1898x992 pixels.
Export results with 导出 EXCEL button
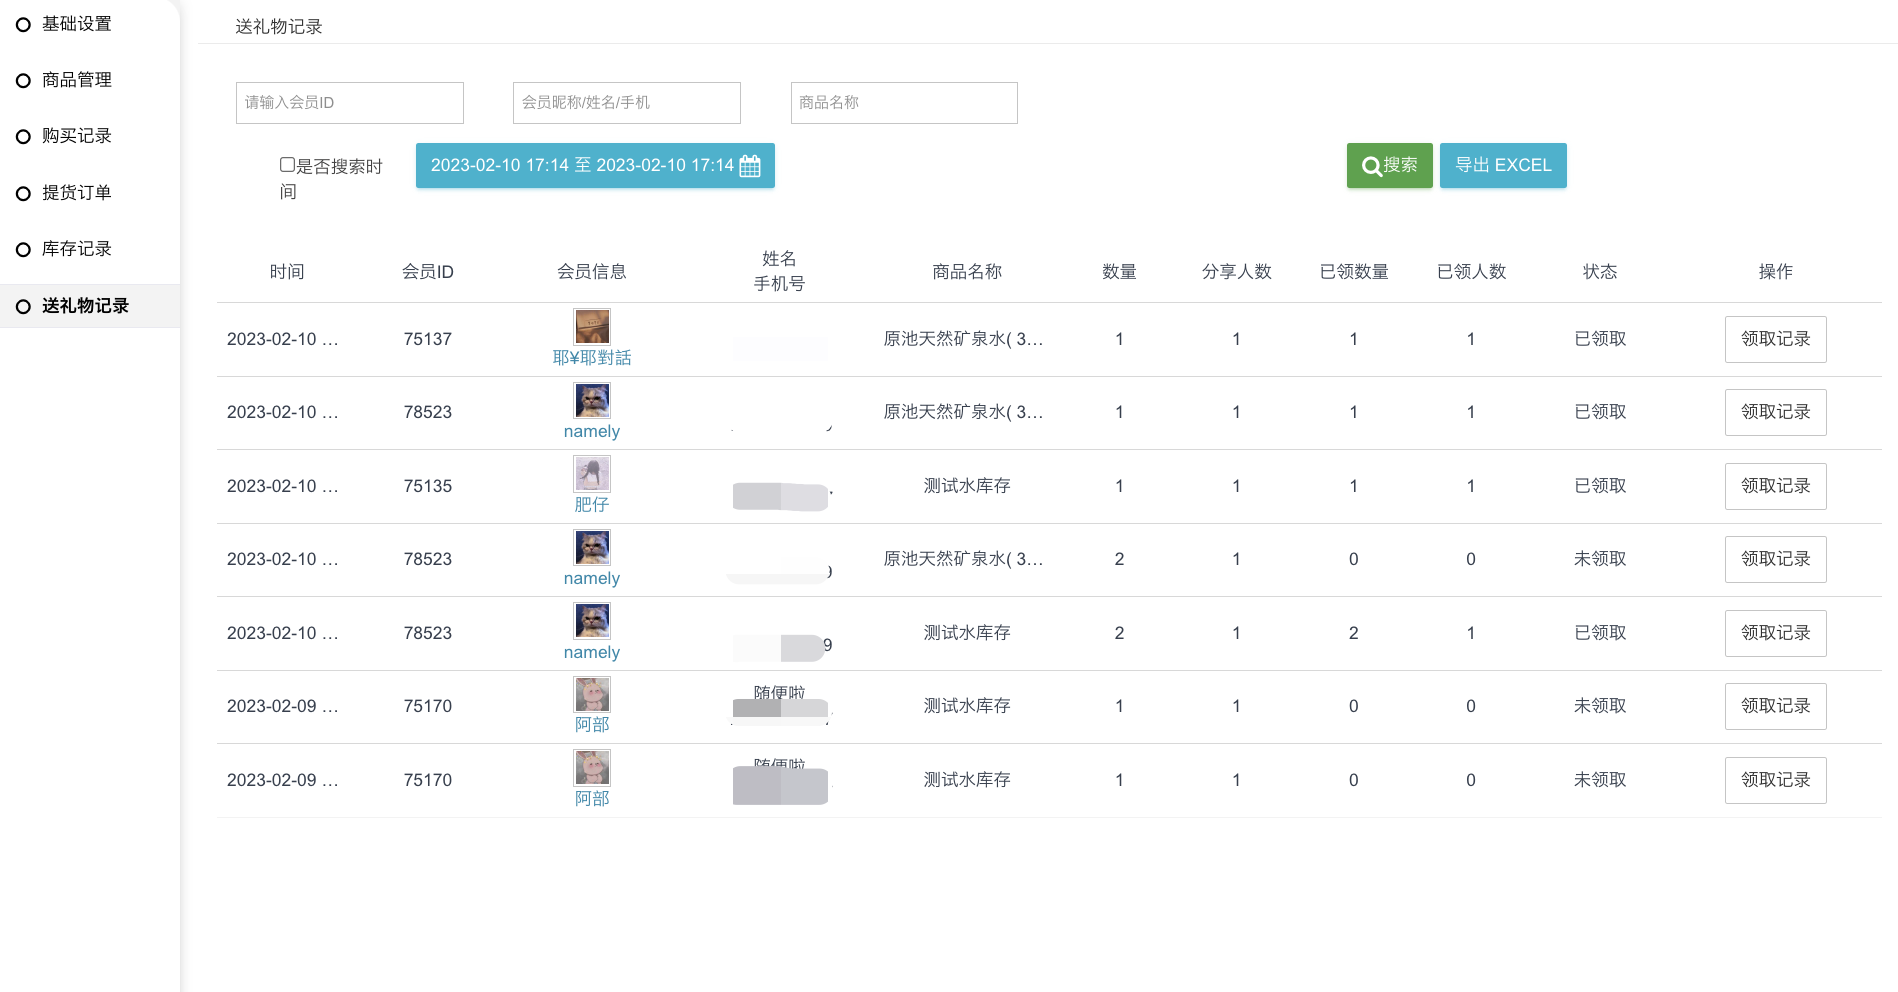(x=1502, y=166)
